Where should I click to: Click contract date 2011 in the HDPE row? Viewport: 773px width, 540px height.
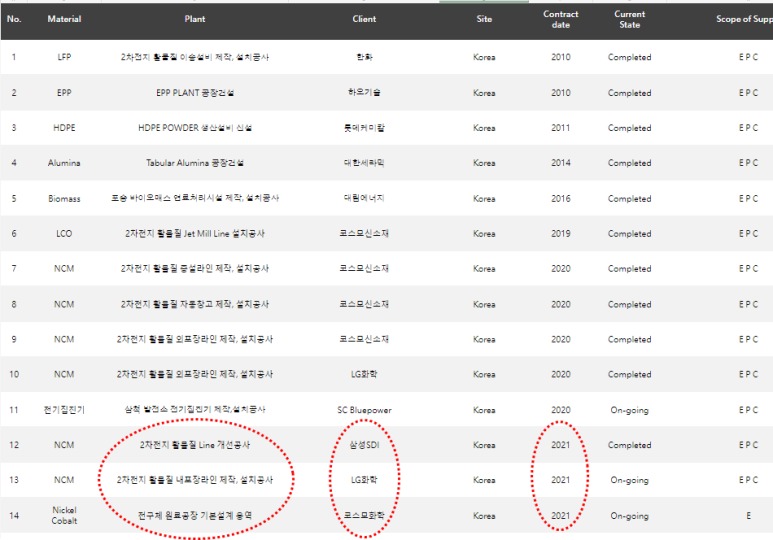(x=561, y=128)
